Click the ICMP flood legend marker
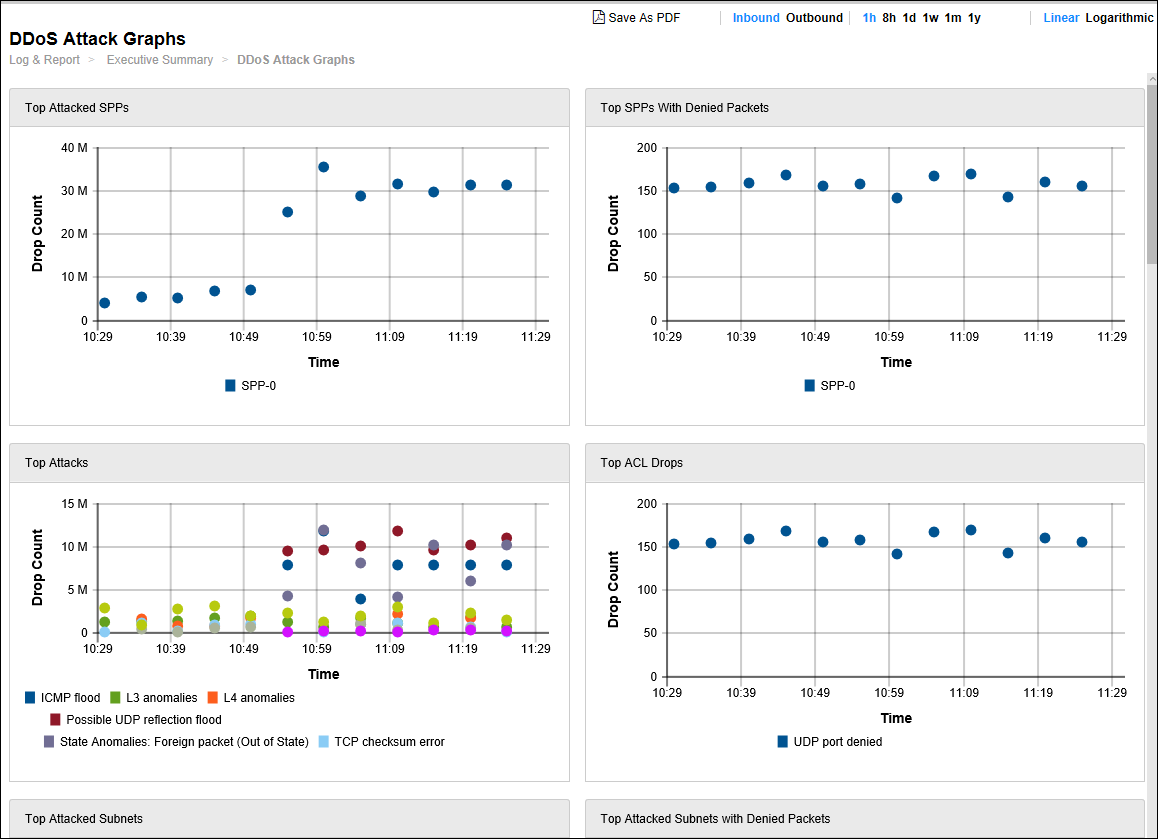 pyautogui.click(x=28, y=697)
